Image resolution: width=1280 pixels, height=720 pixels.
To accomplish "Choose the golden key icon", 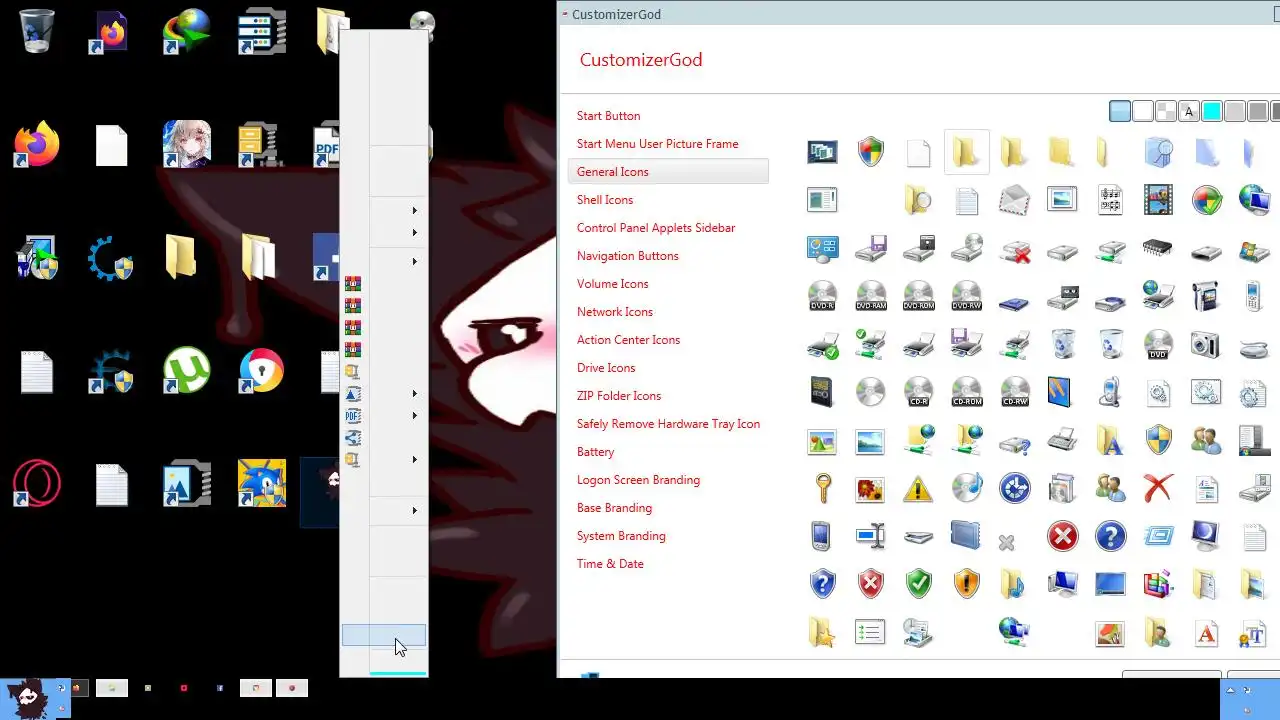I will pyautogui.click(x=822, y=488).
